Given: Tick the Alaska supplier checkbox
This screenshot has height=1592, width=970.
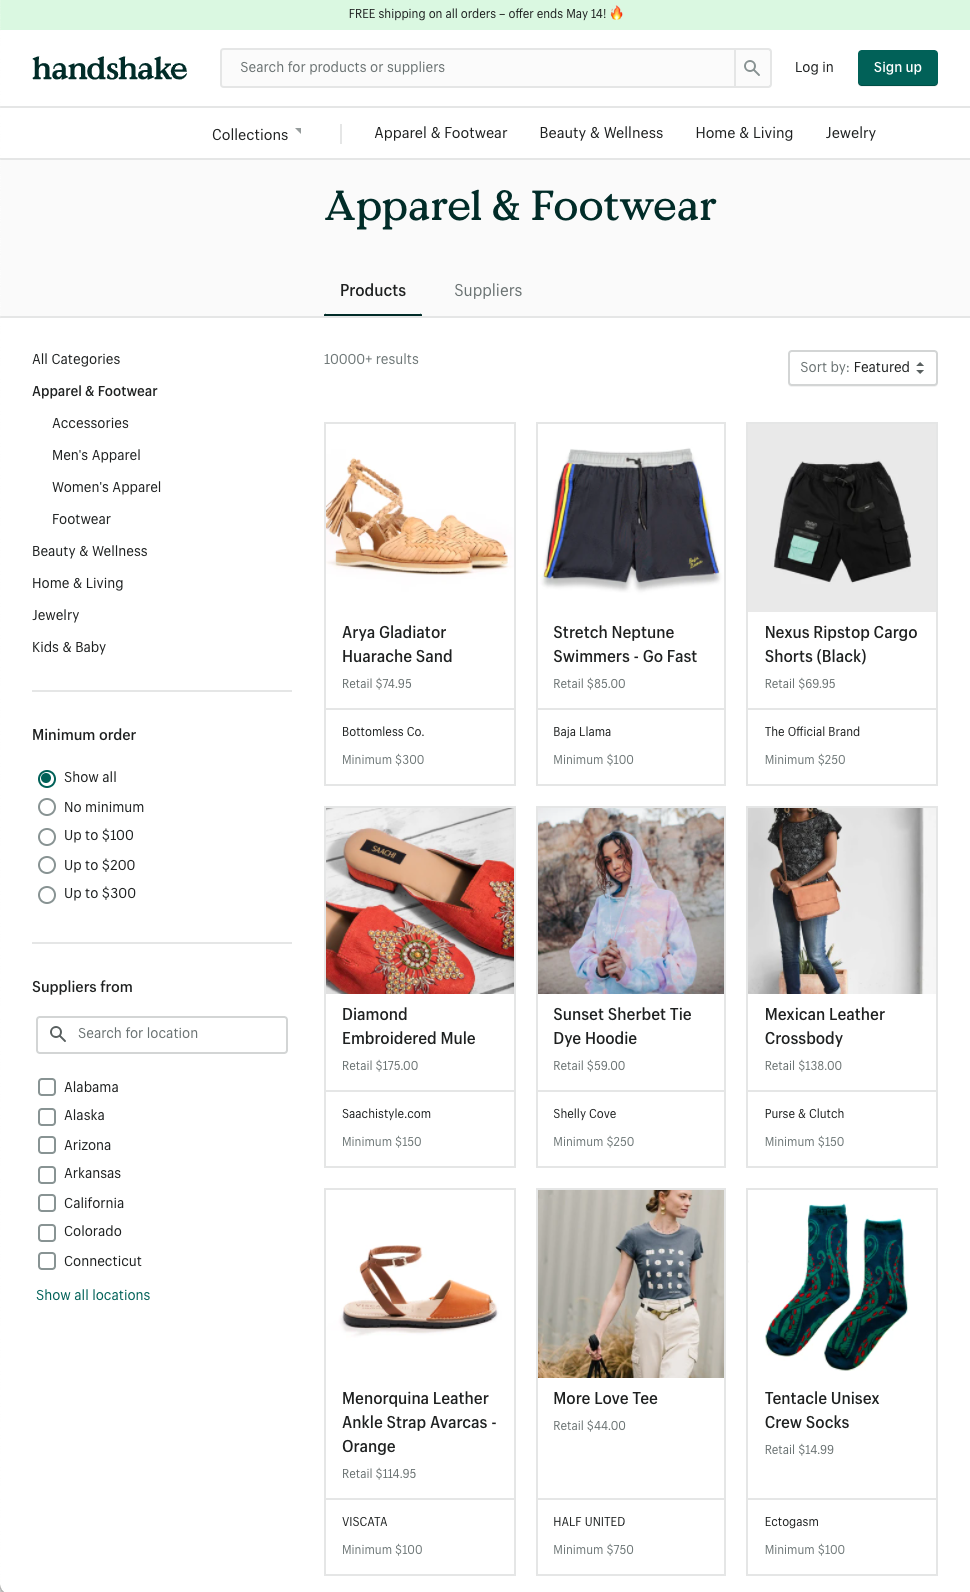Looking at the screenshot, I should pos(47,1116).
